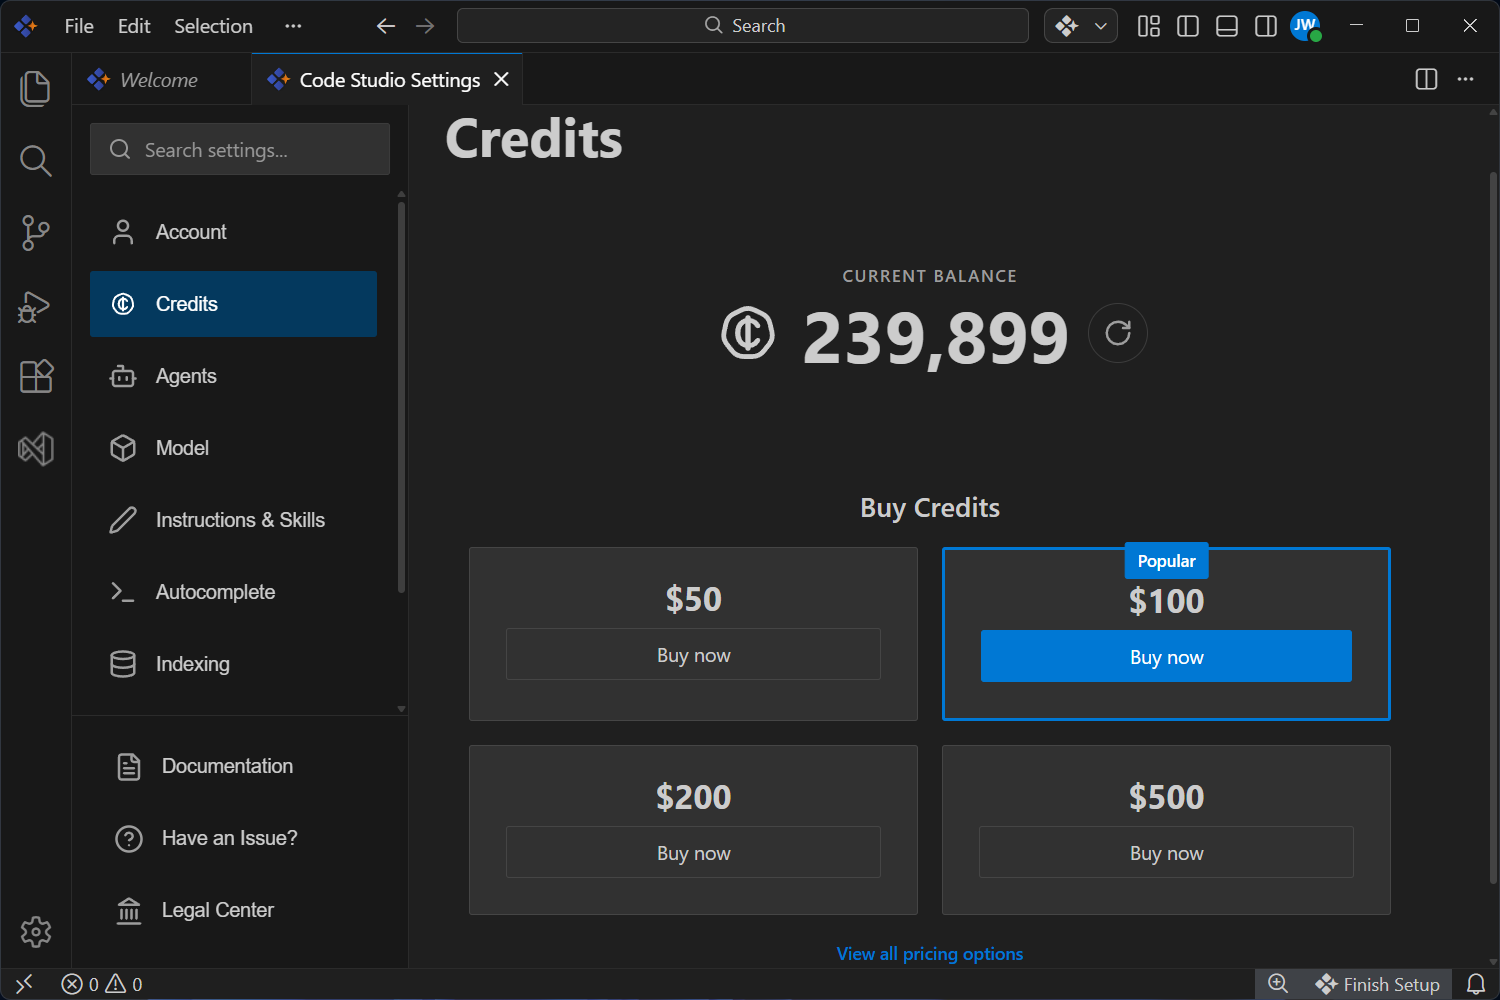Open Account settings section
This screenshot has width=1500, height=1000.
click(233, 232)
